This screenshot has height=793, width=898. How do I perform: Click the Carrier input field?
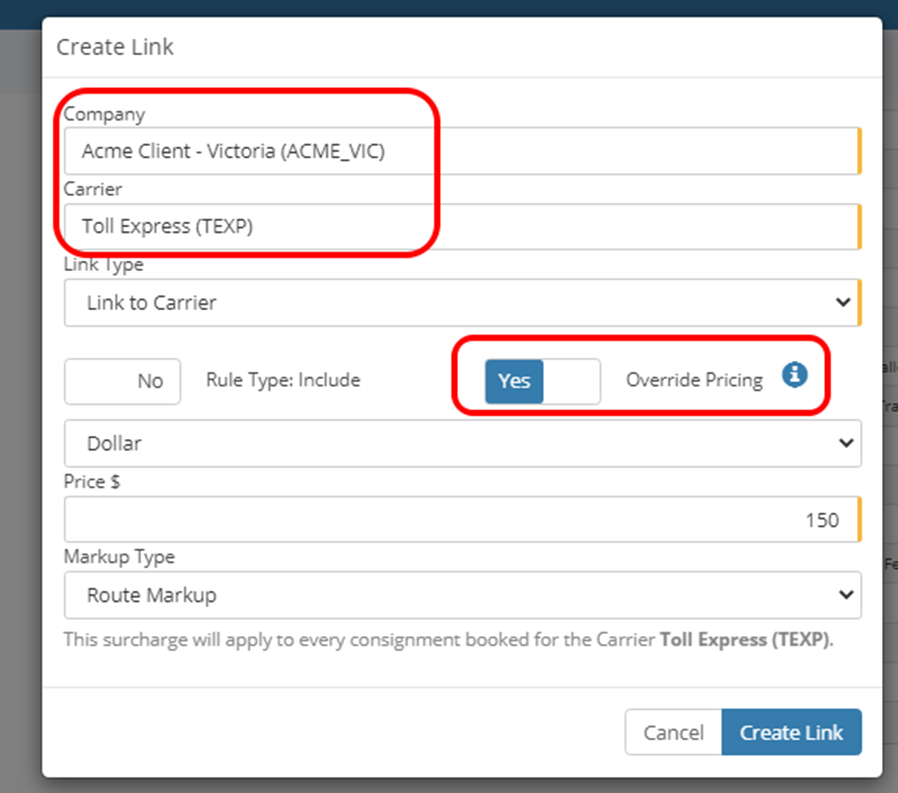point(463,226)
